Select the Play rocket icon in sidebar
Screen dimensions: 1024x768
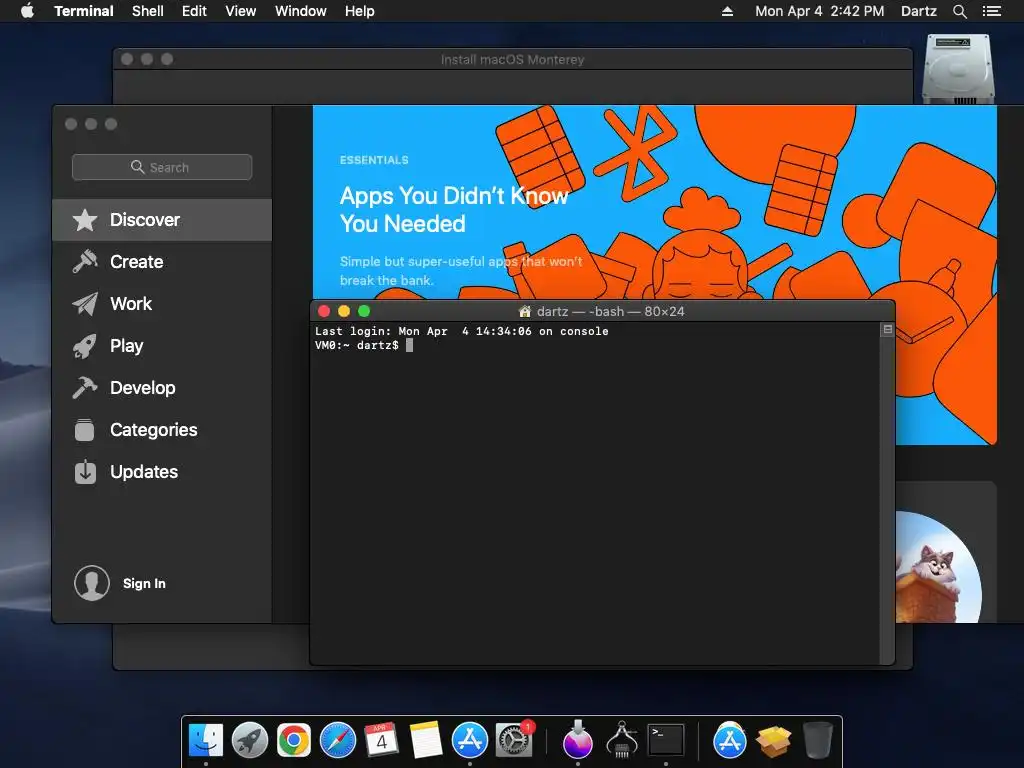point(85,346)
